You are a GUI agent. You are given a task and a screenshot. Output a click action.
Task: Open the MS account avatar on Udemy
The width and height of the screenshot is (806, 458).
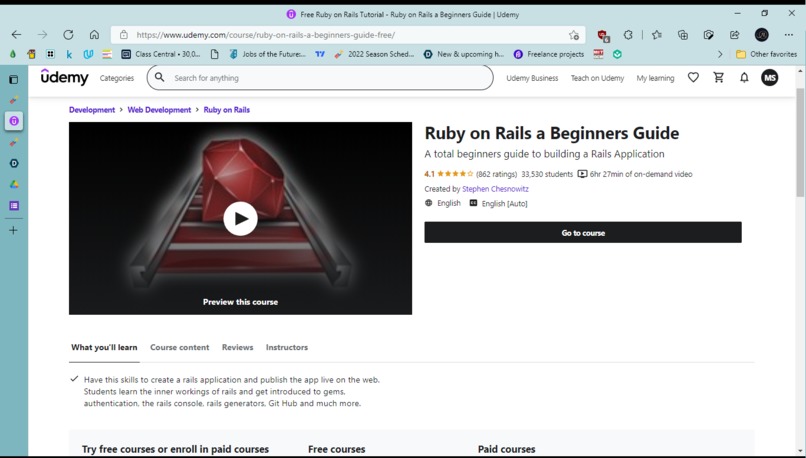click(x=770, y=78)
